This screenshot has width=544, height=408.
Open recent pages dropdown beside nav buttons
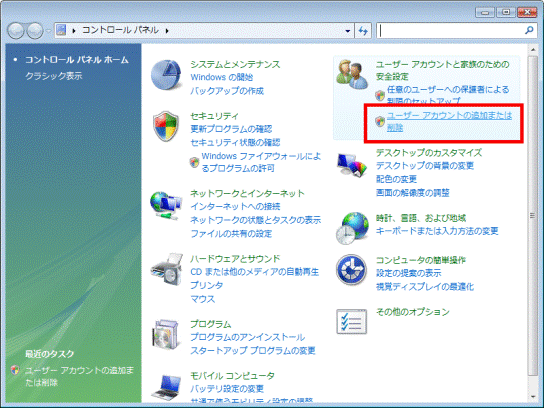click(x=48, y=31)
